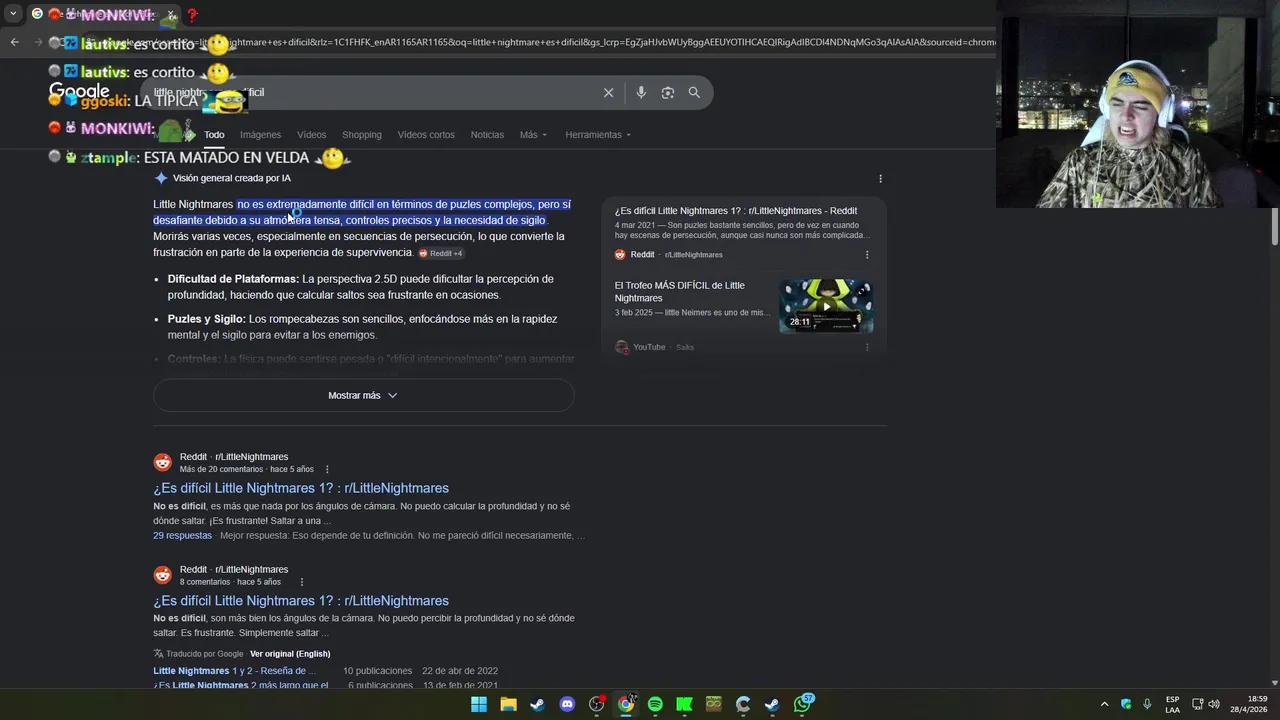The width and height of the screenshot is (1280, 720).
Task: Click Ver original (English) link
Action: pos(290,654)
